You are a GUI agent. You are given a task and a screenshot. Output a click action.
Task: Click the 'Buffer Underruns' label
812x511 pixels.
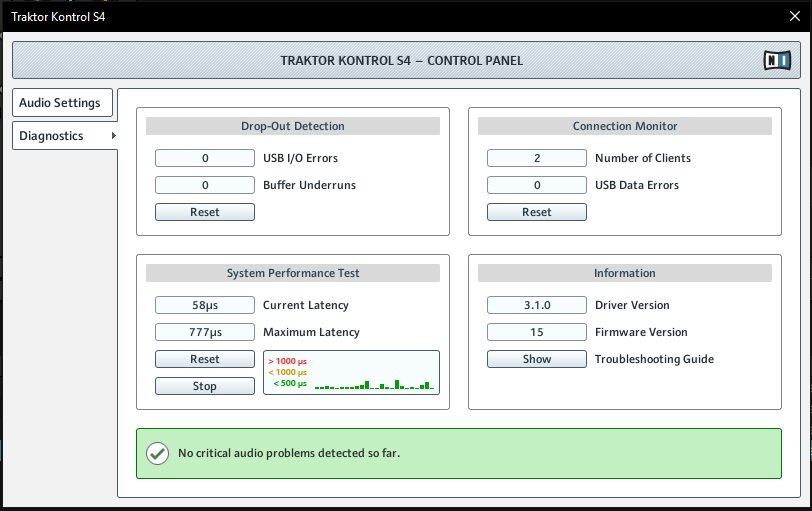coord(309,185)
